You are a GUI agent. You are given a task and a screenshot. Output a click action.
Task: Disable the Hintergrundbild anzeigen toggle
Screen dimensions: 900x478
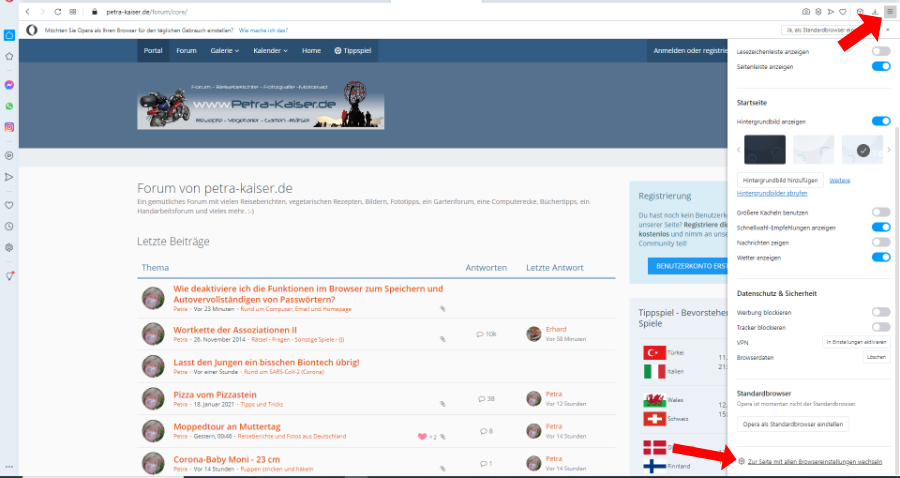point(880,121)
